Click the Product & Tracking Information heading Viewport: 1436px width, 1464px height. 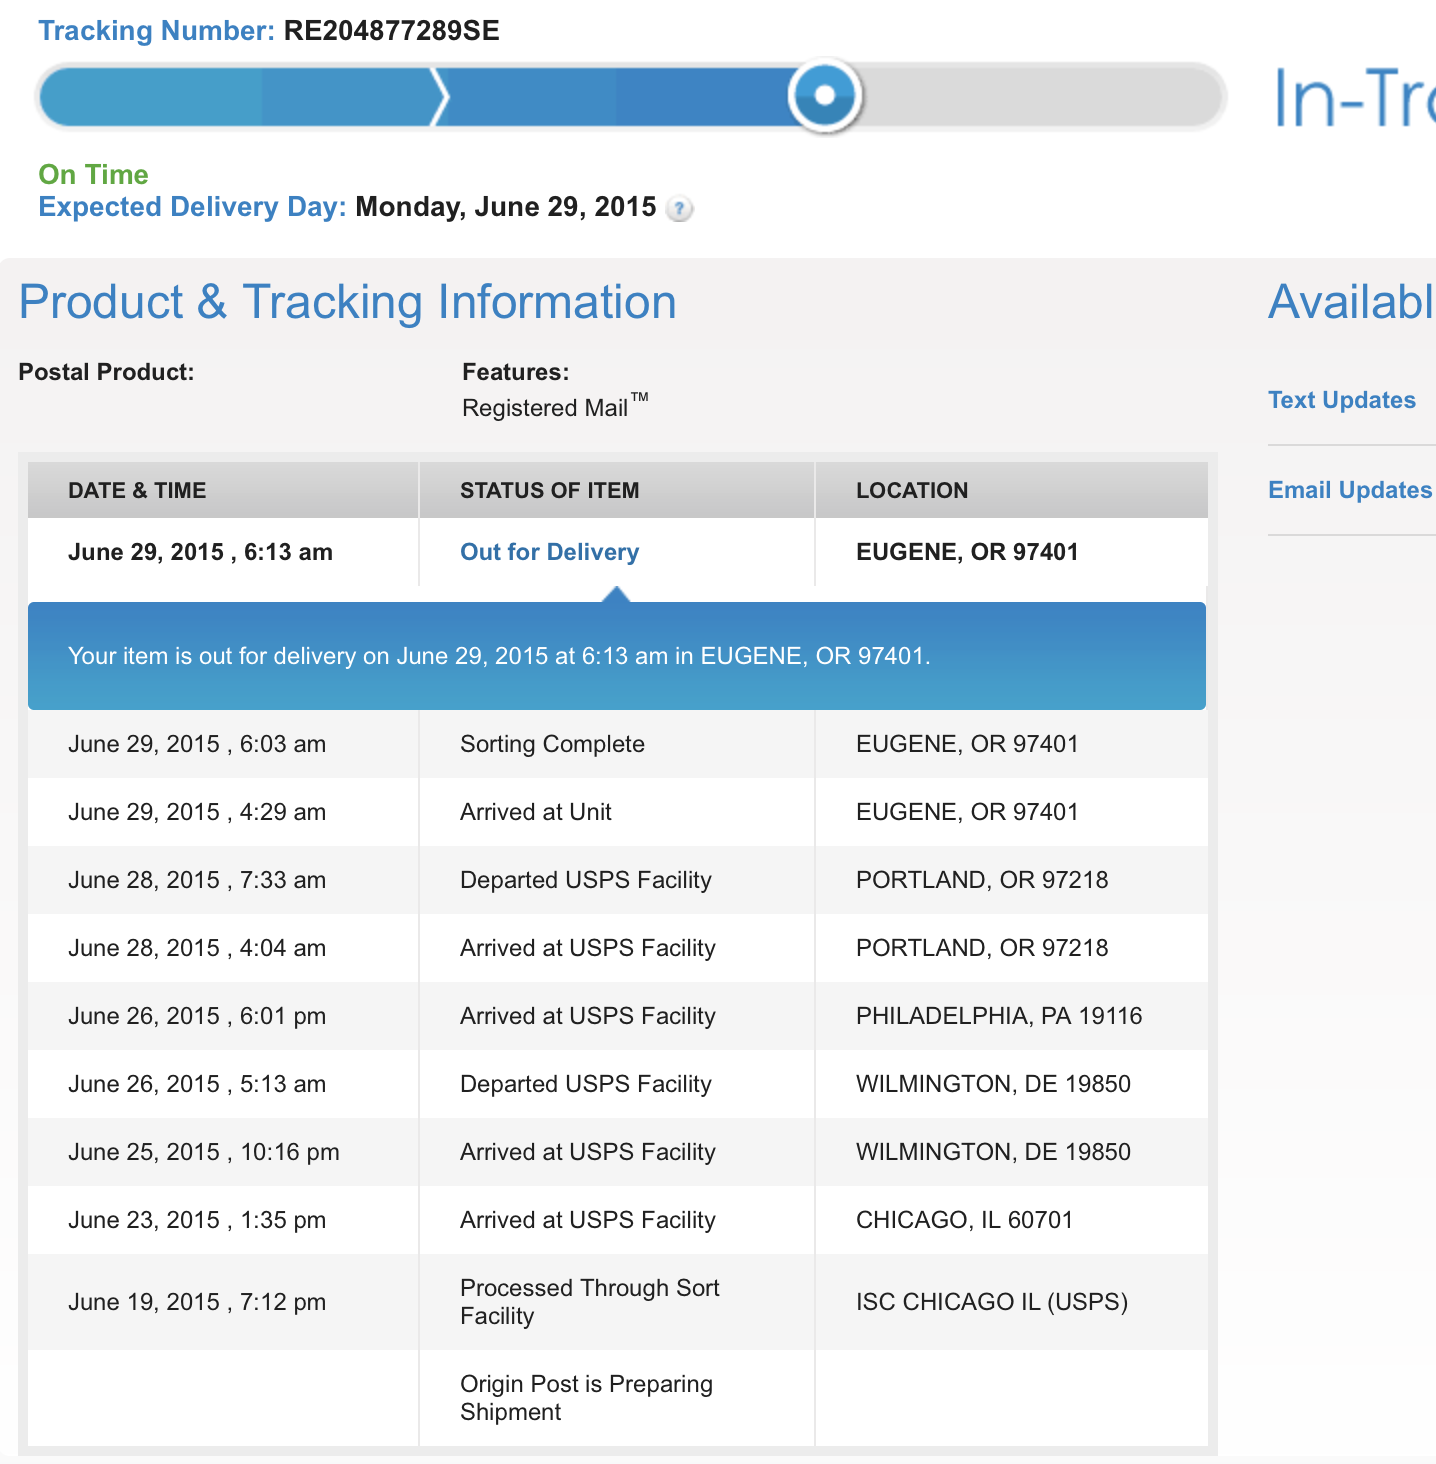point(347,302)
